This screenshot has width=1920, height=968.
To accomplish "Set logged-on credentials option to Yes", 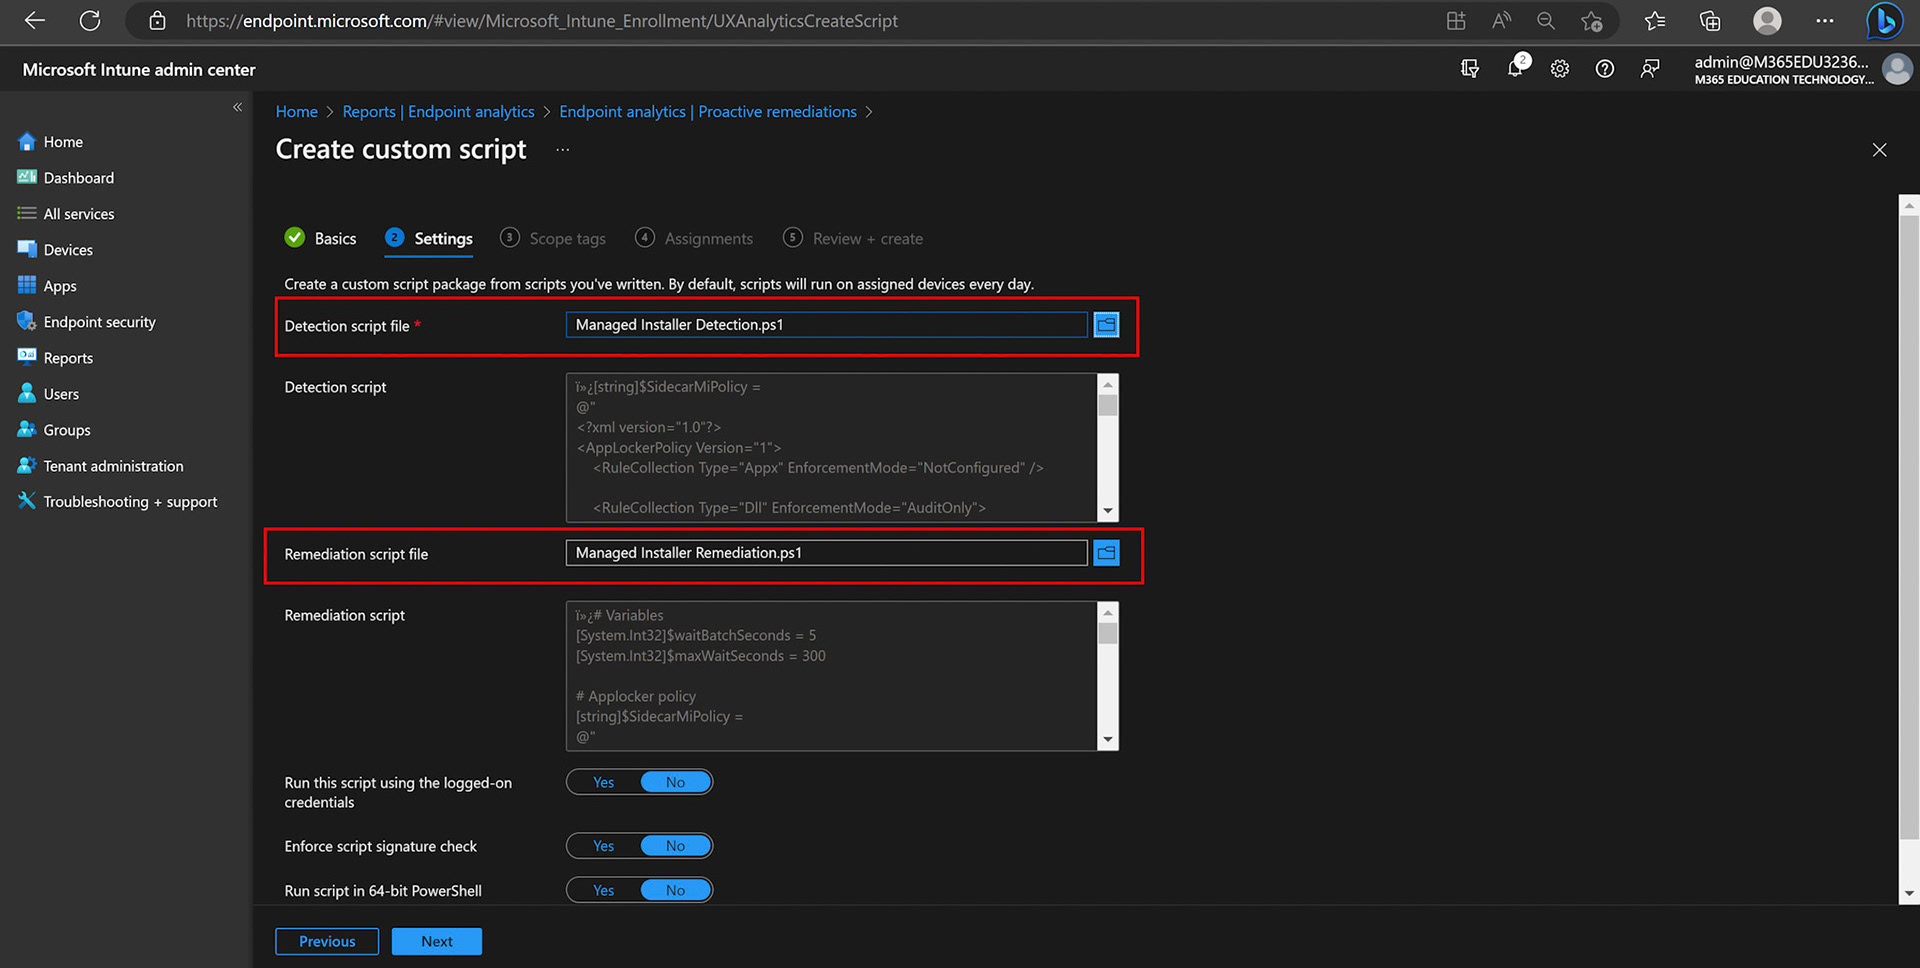I will click(603, 782).
